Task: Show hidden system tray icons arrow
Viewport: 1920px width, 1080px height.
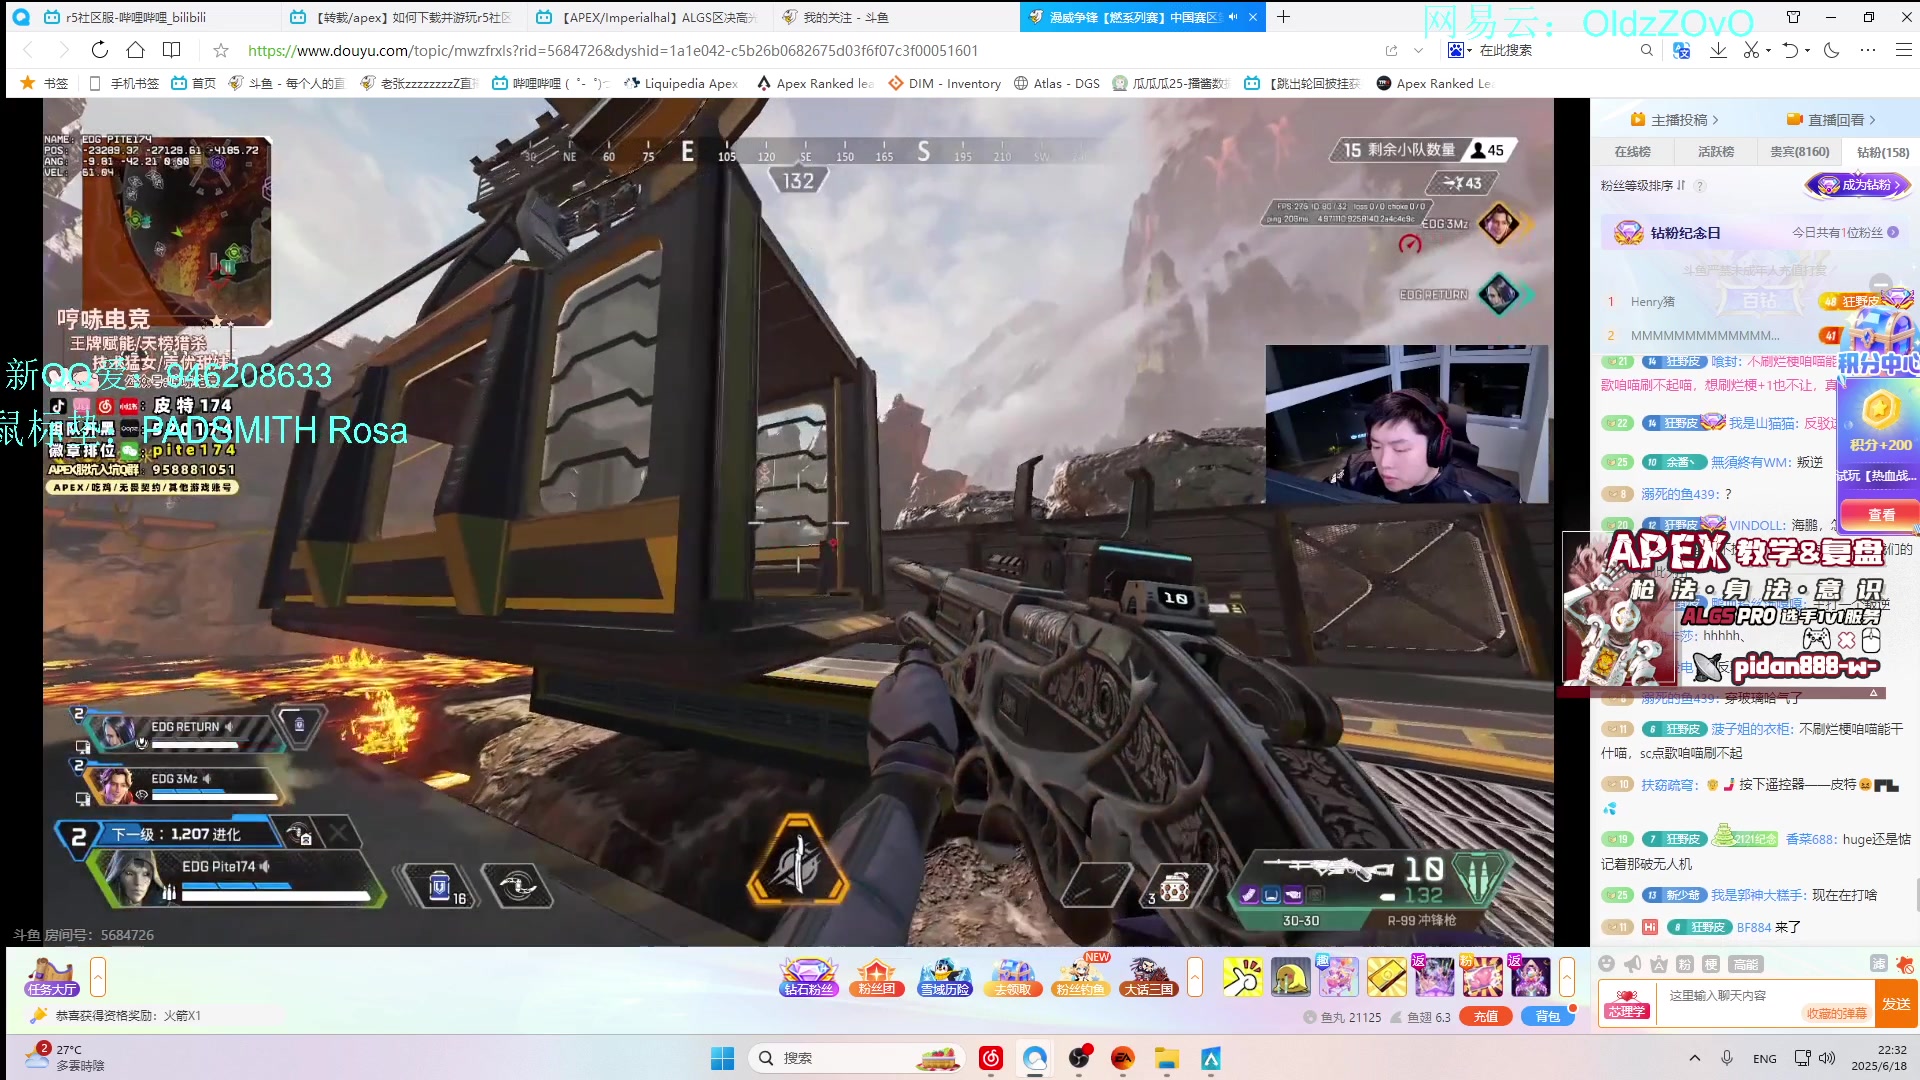Action: pos(1694,1058)
